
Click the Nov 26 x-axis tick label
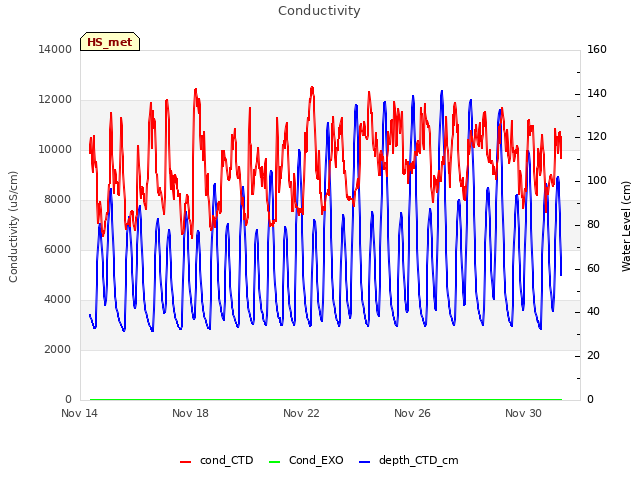(x=412, y=413)
